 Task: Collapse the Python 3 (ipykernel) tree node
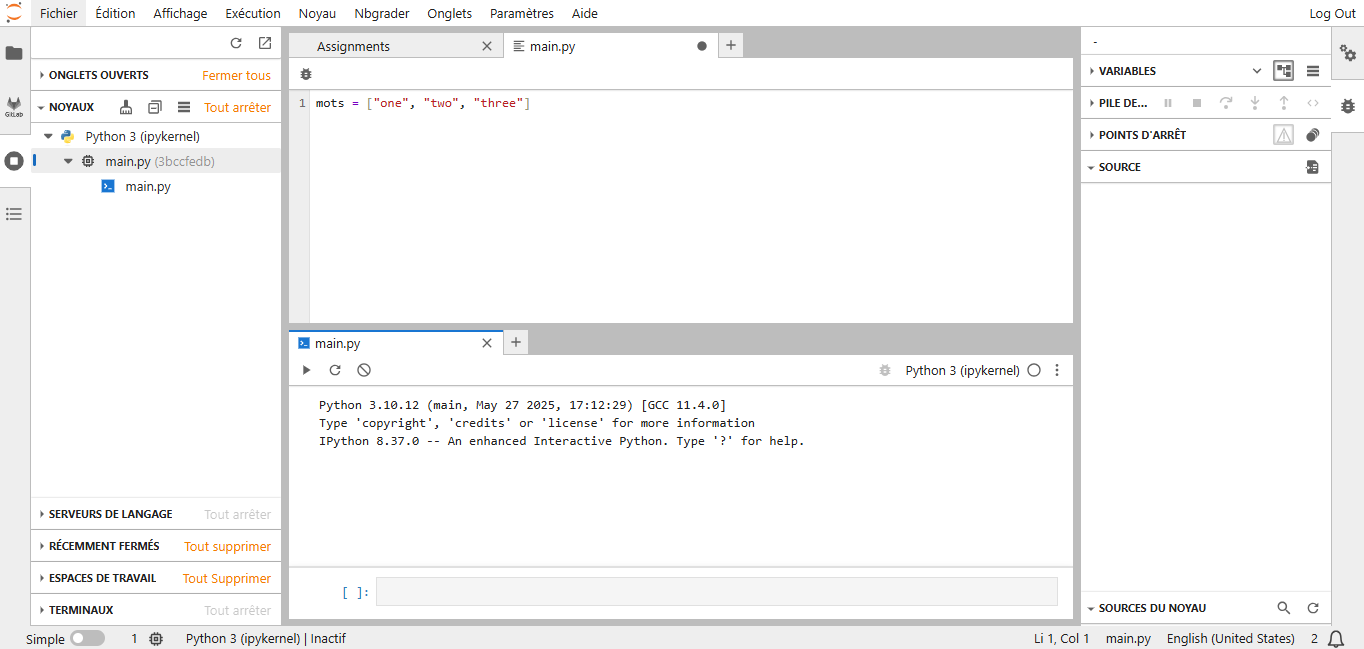(48, 136)
